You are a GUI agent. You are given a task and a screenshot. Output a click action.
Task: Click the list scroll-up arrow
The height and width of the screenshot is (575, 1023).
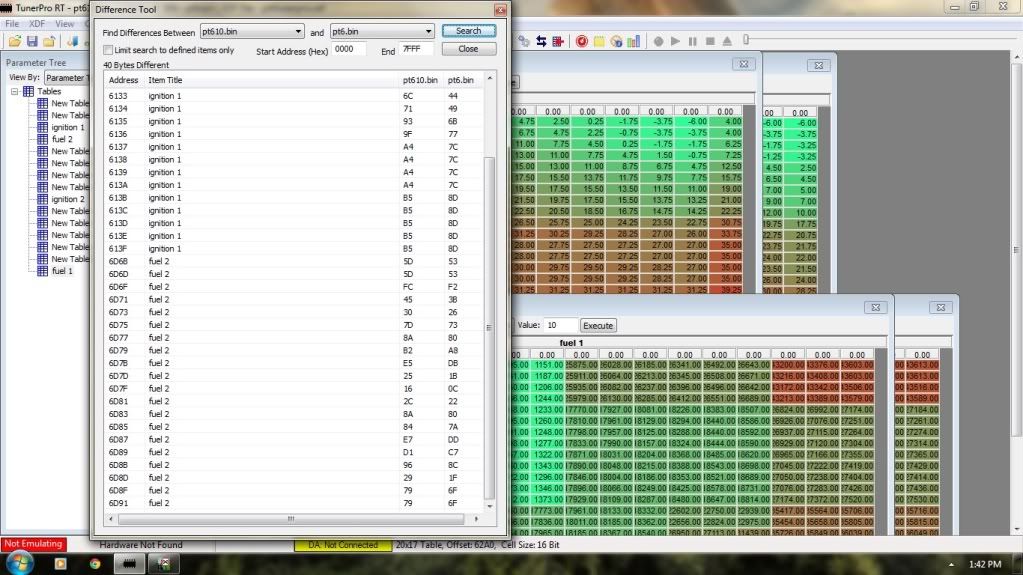point(489,78)
